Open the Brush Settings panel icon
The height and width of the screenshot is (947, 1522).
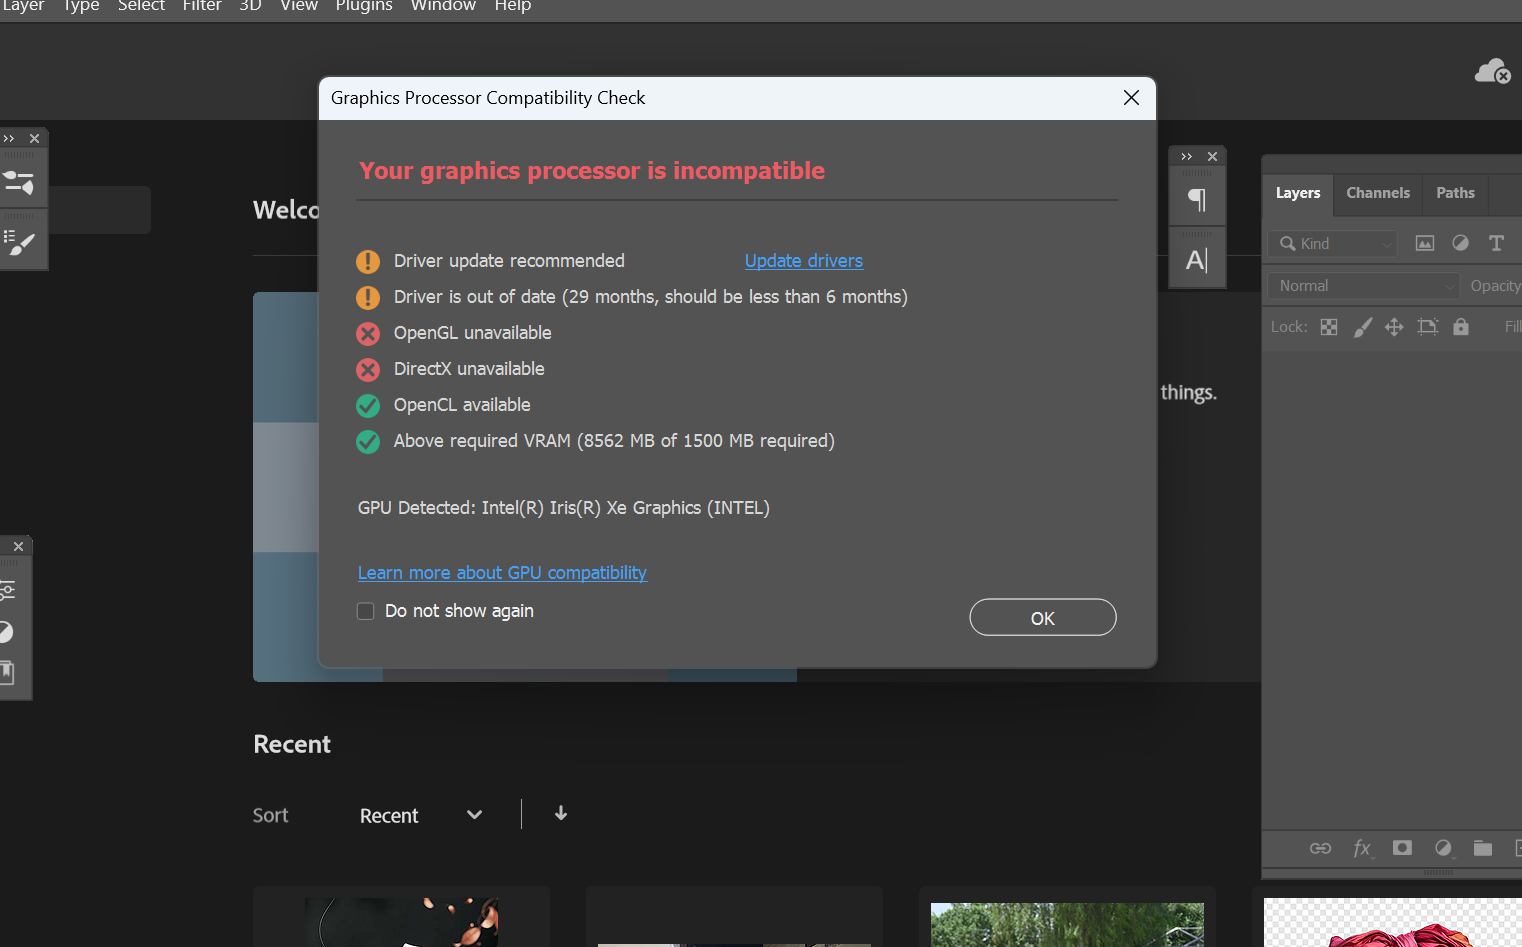19,243
